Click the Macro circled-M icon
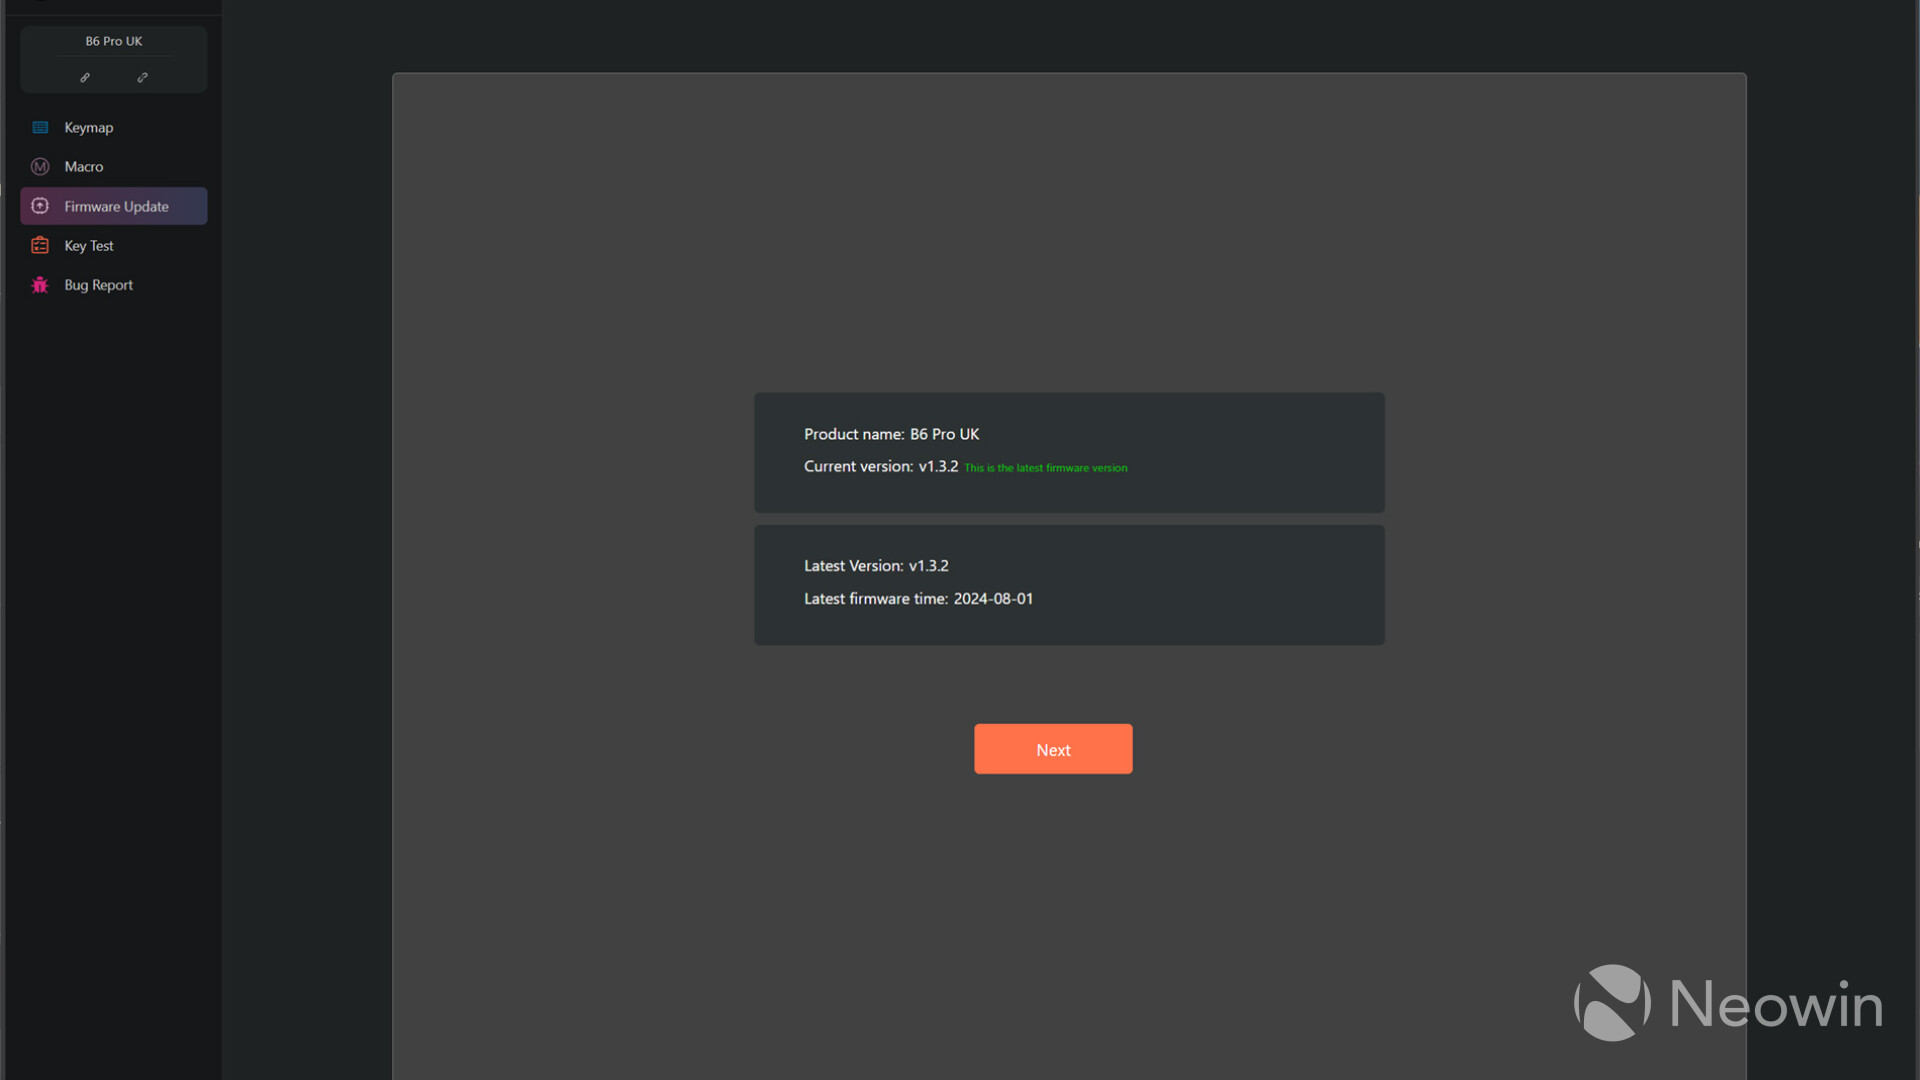1920x1080 pixels. (40, 167)
